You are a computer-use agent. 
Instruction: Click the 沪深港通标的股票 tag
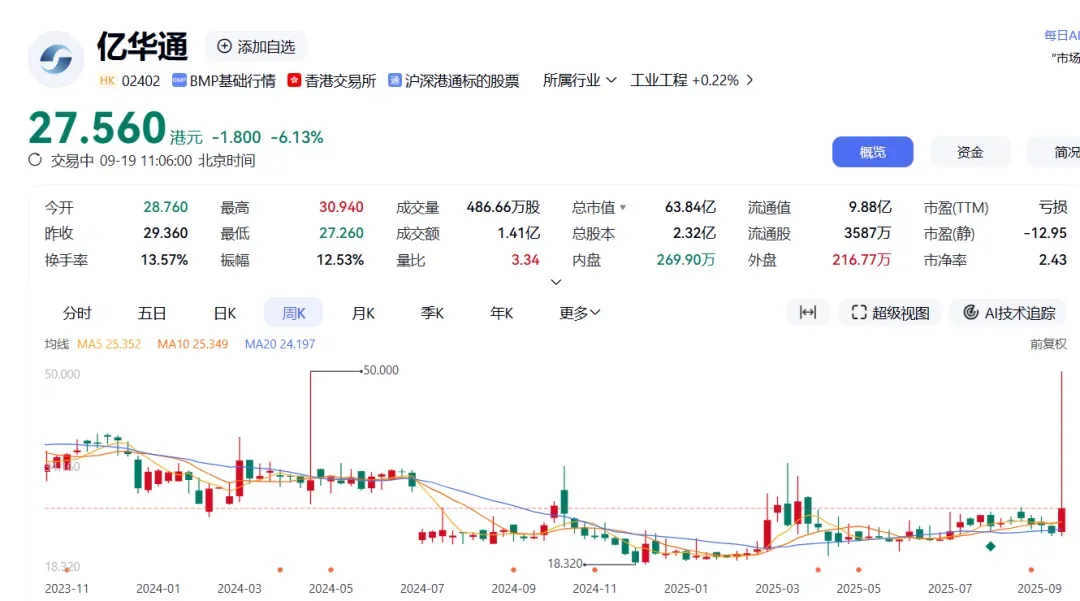click(454, 81)
